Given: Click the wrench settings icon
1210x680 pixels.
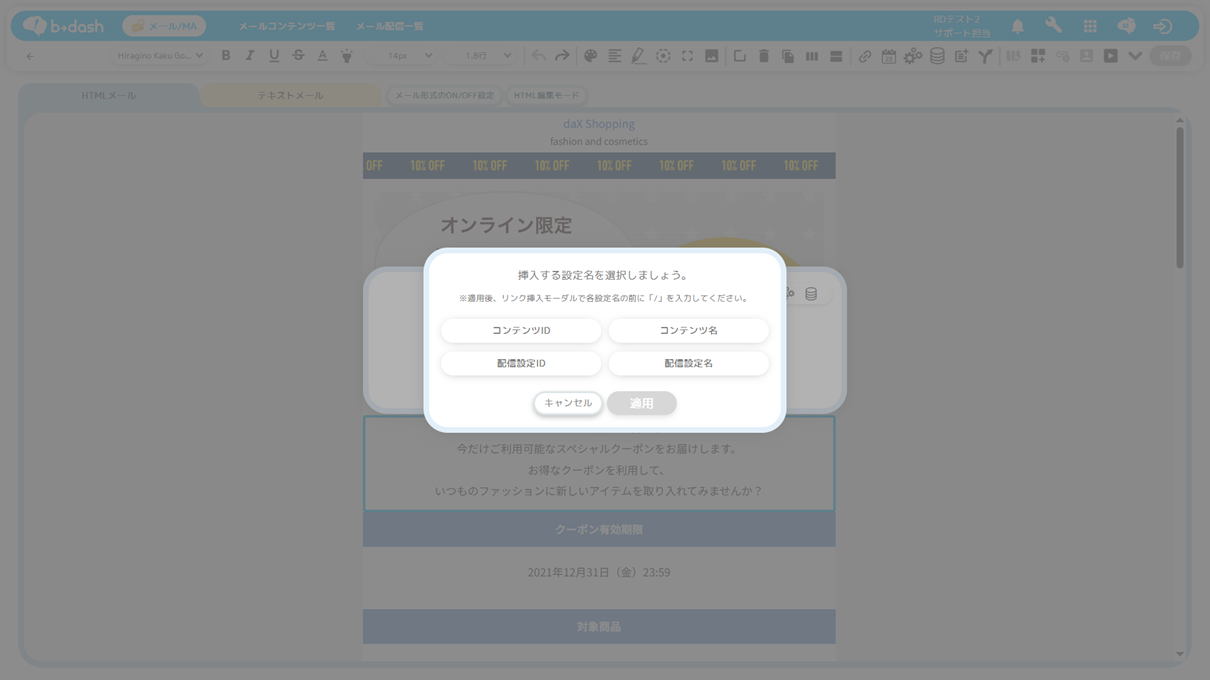Looking at the screenshot, I should tap(1053, 26).
